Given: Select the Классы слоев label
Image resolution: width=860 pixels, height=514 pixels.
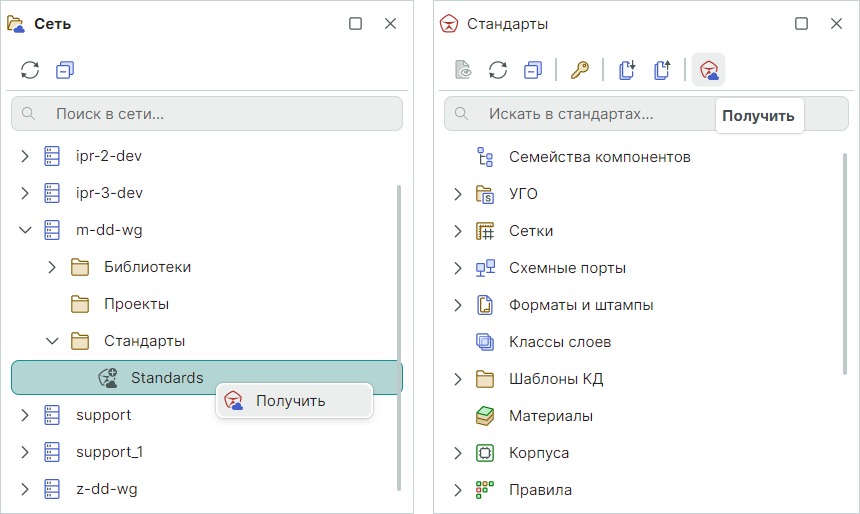Looking at the screenshot, I should pos(560,342).
